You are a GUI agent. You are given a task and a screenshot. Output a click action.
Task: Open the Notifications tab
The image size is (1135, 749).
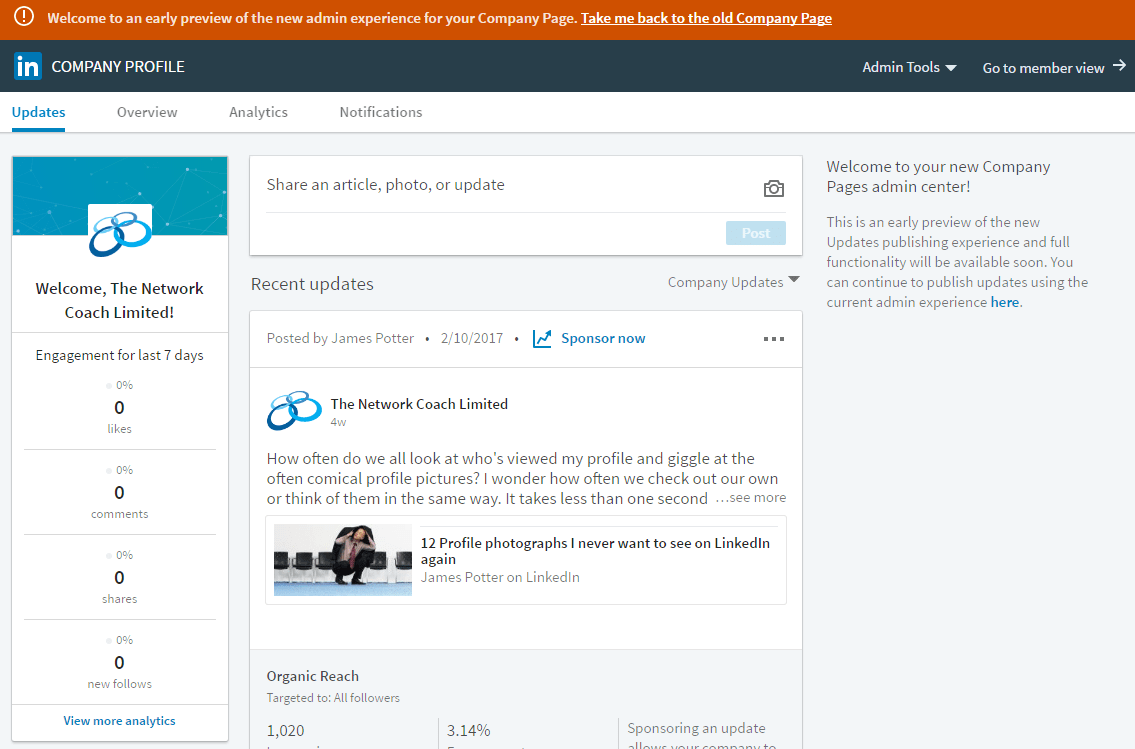point(381,112)
